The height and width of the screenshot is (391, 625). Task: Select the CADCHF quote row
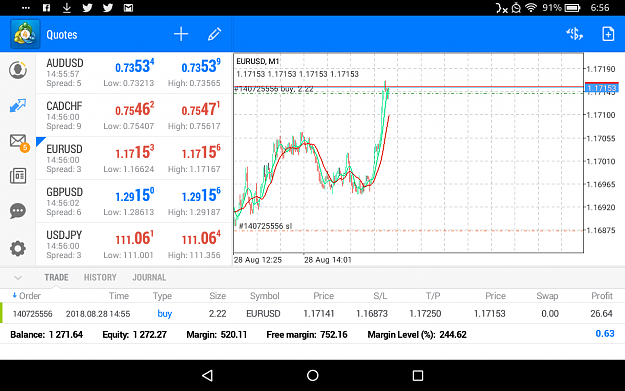pos(134,116)
